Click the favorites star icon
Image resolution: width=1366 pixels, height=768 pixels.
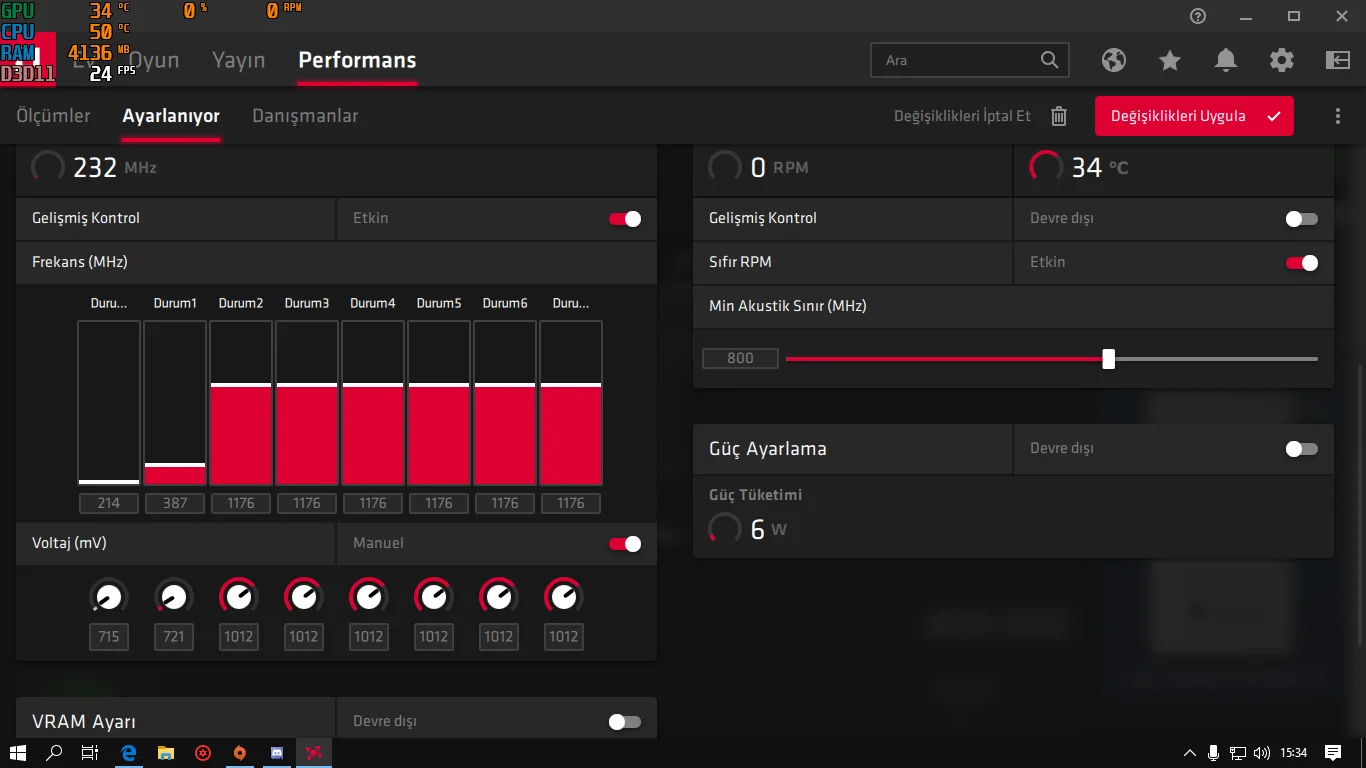tap(1170, 60)
